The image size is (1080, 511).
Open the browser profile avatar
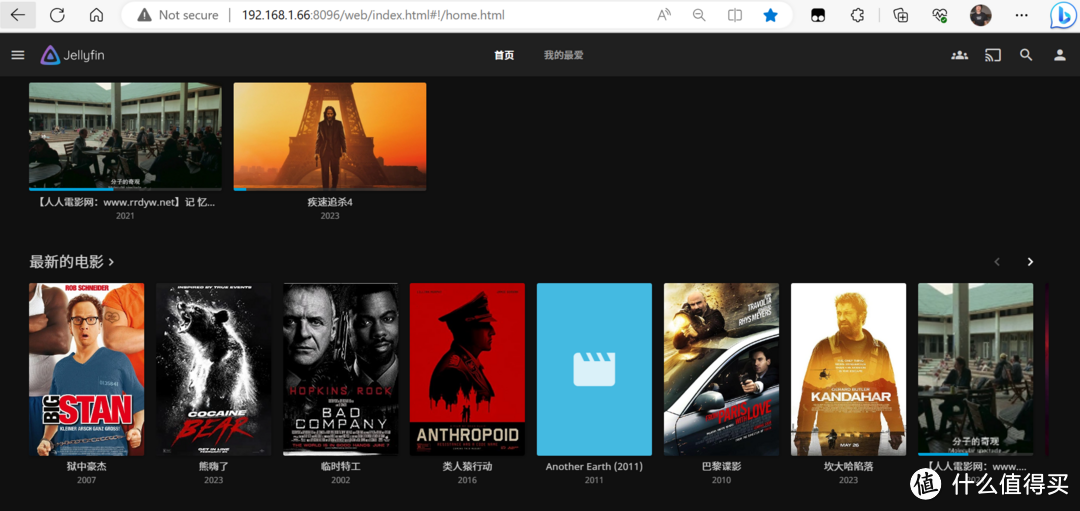(981, 15)
